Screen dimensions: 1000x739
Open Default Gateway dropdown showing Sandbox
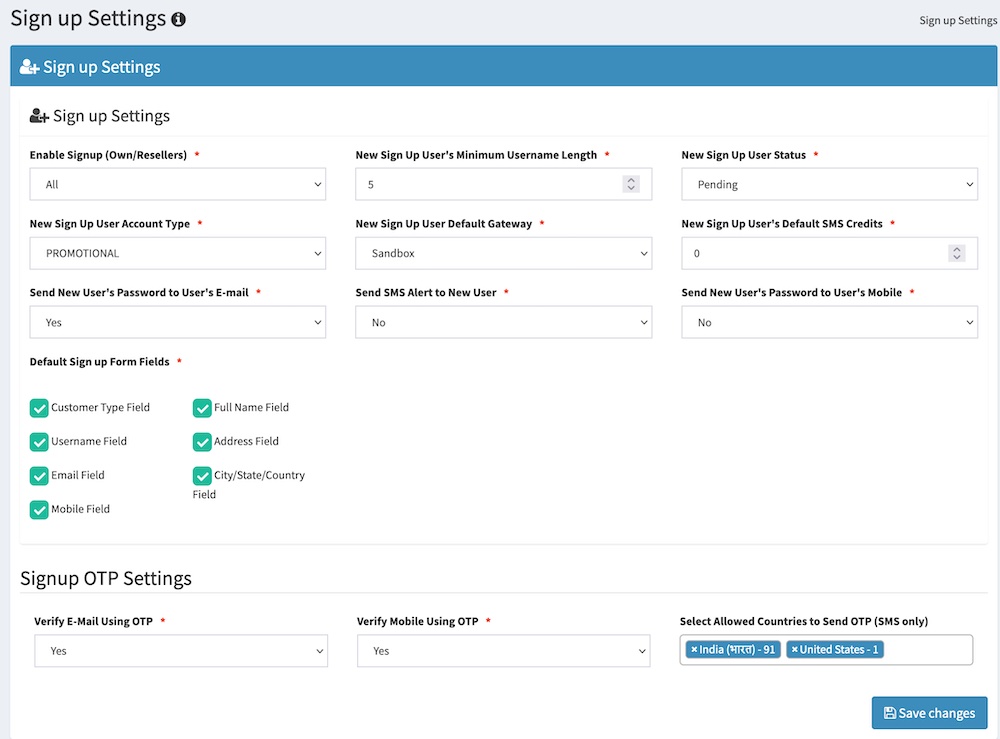(503, 253)
